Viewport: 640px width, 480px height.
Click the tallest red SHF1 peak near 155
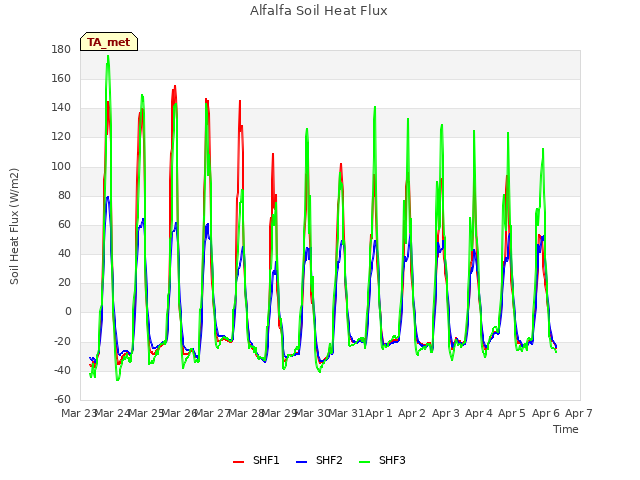point(175,87)
